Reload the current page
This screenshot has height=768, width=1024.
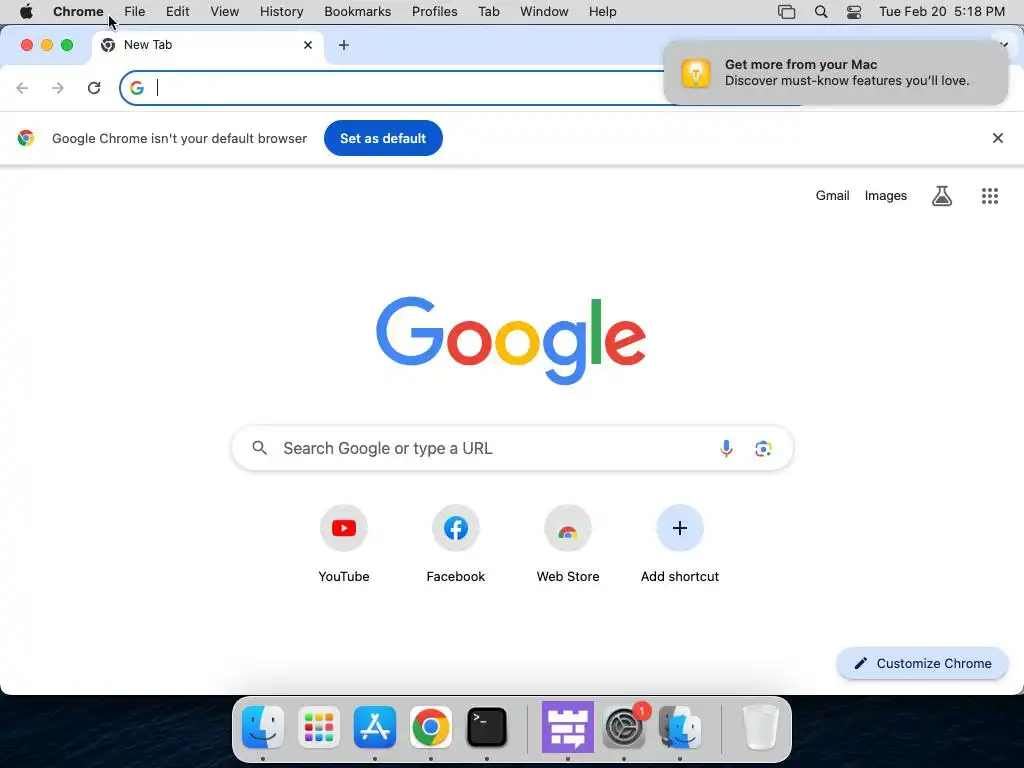(94, 88)
